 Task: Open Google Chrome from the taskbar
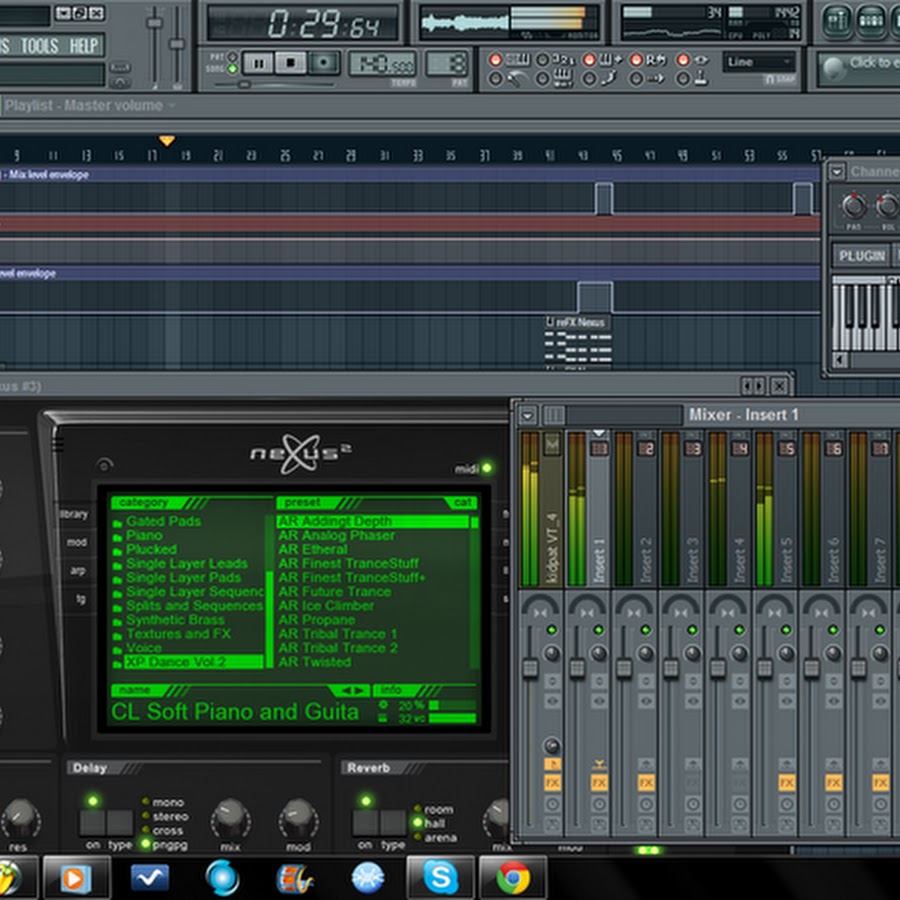(x=513, y=877)
